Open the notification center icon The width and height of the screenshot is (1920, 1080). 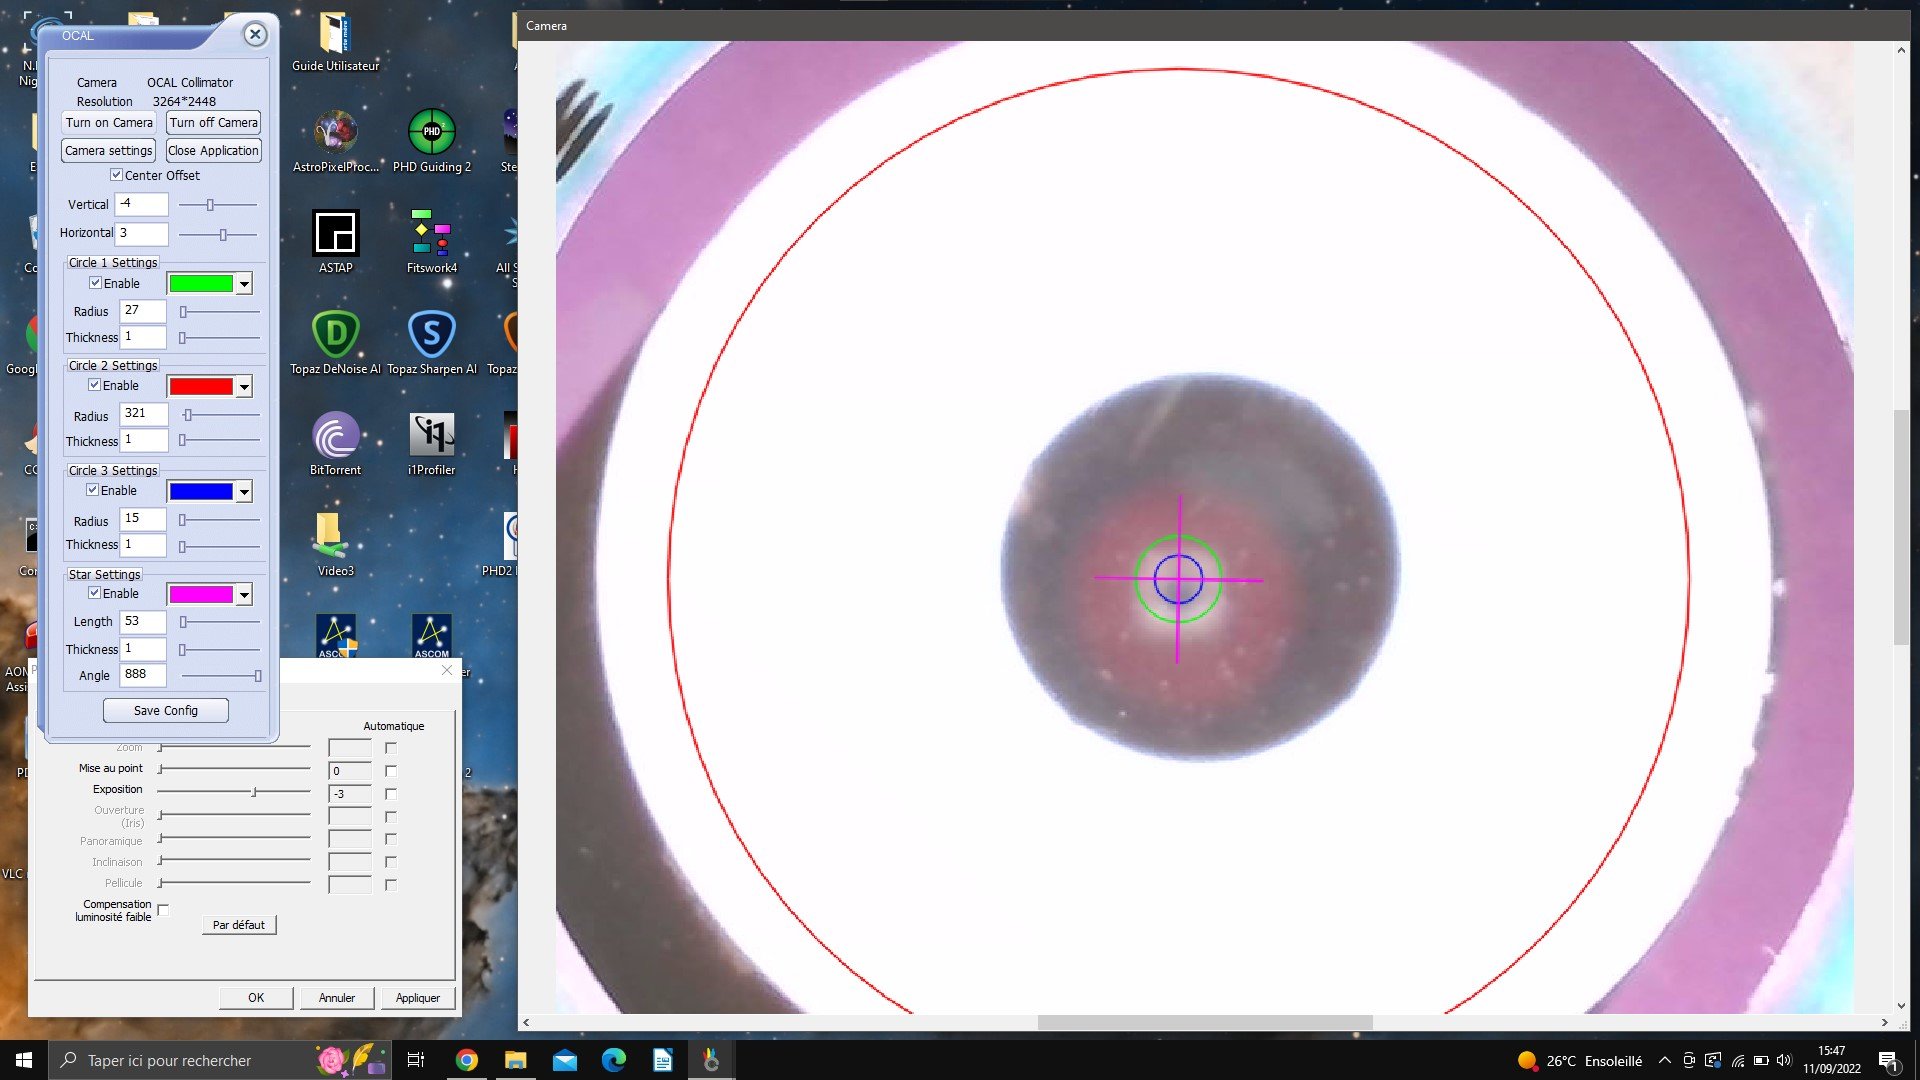(1888, 1060)
